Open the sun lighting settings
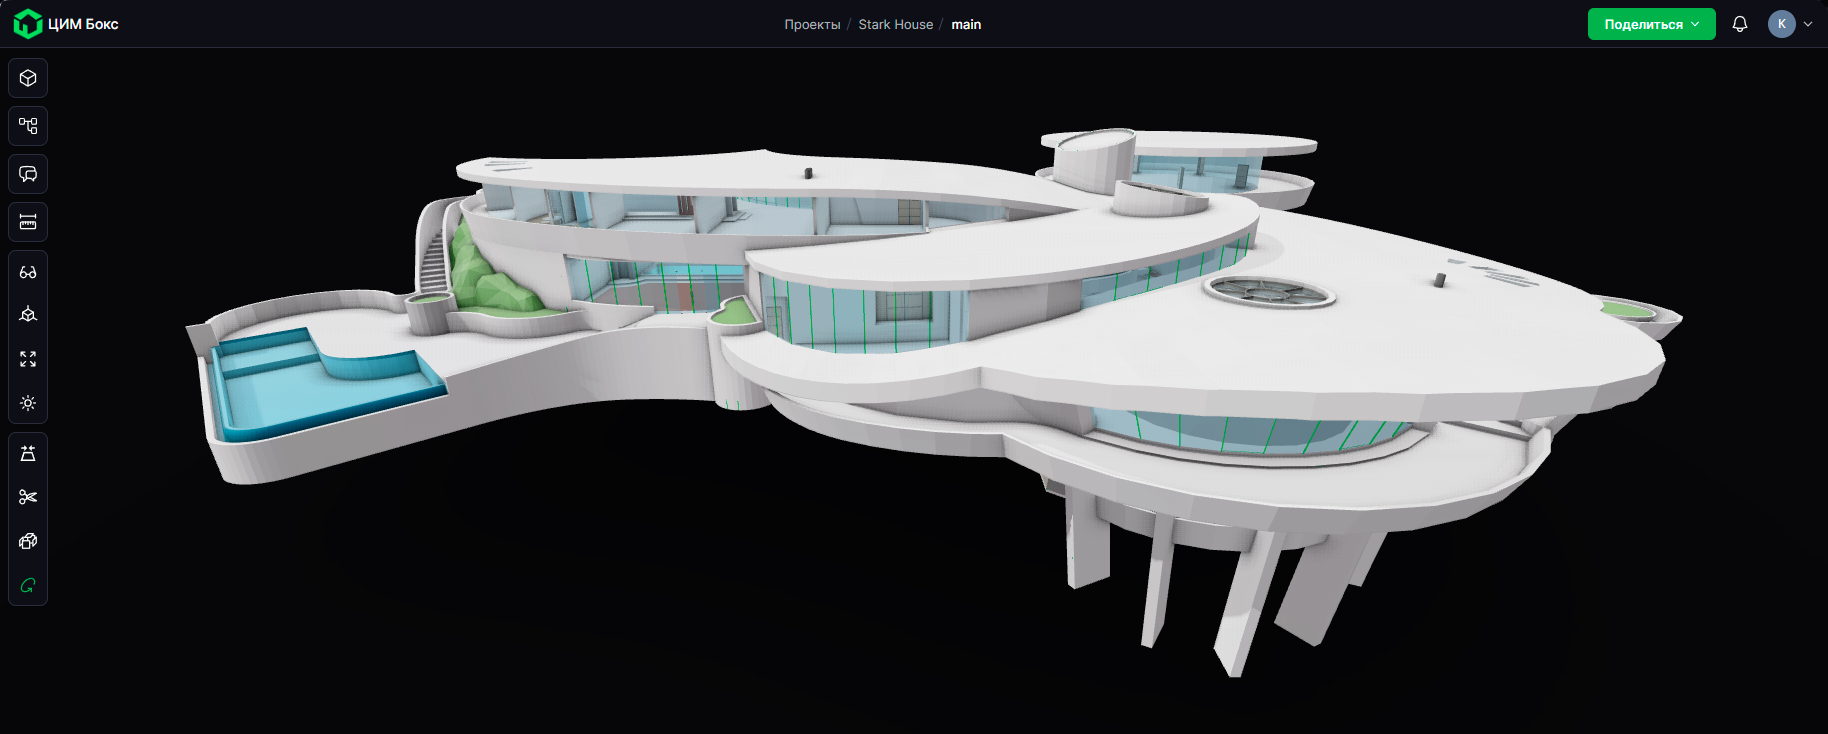This screenshot has height=734, width=1828. (28, 403)
